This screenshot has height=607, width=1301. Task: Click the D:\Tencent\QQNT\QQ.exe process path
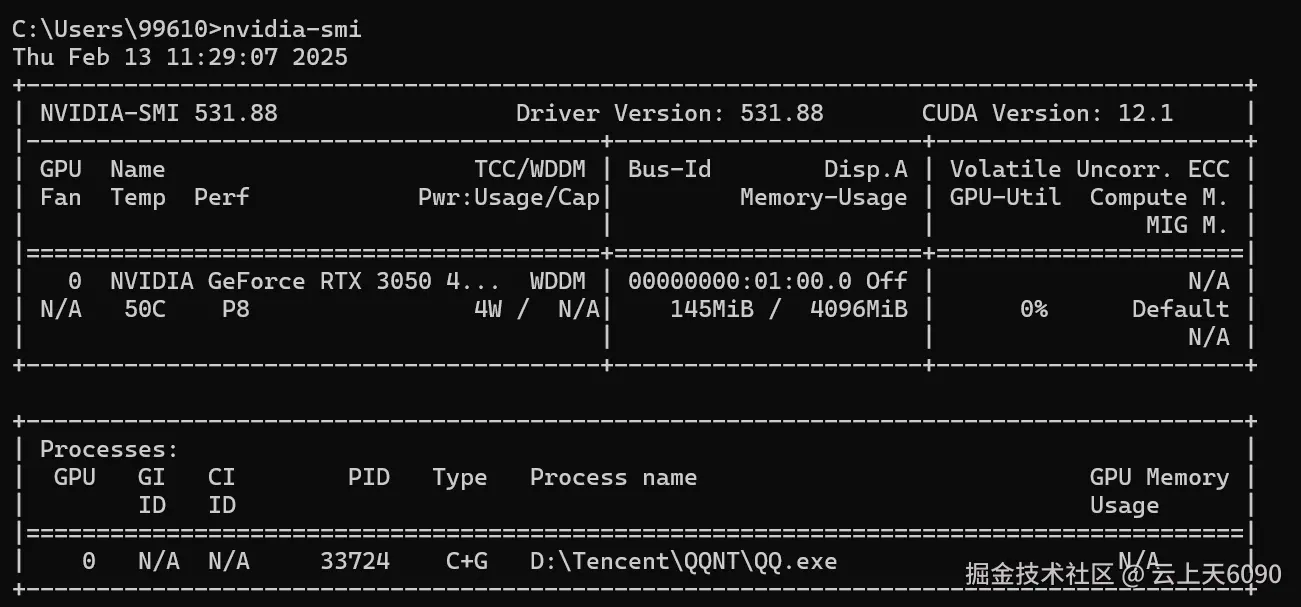click(x=683, y=562)
